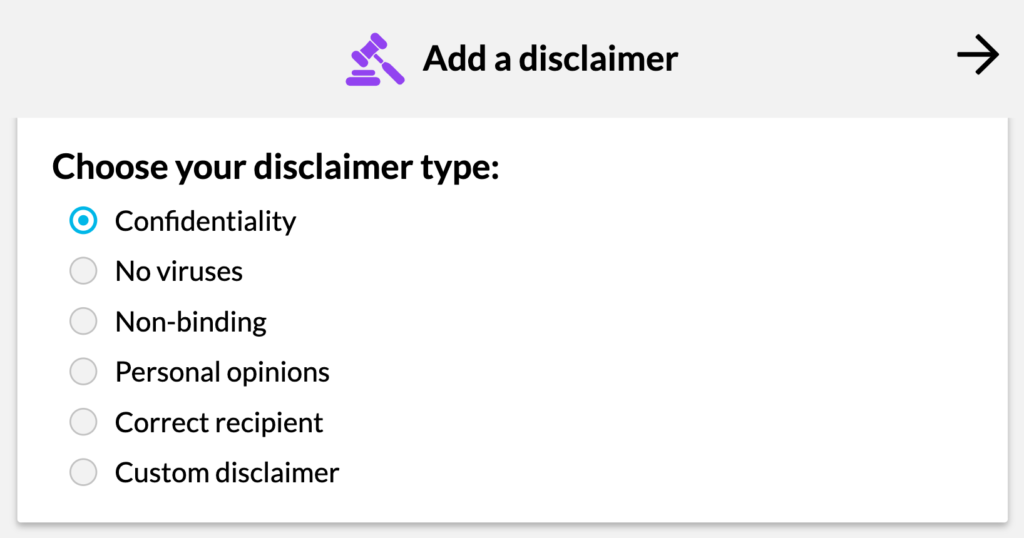Screen dimensions: 1024x538
Task: Enable the Correct recipient radio circle
Action: [84, 422]
